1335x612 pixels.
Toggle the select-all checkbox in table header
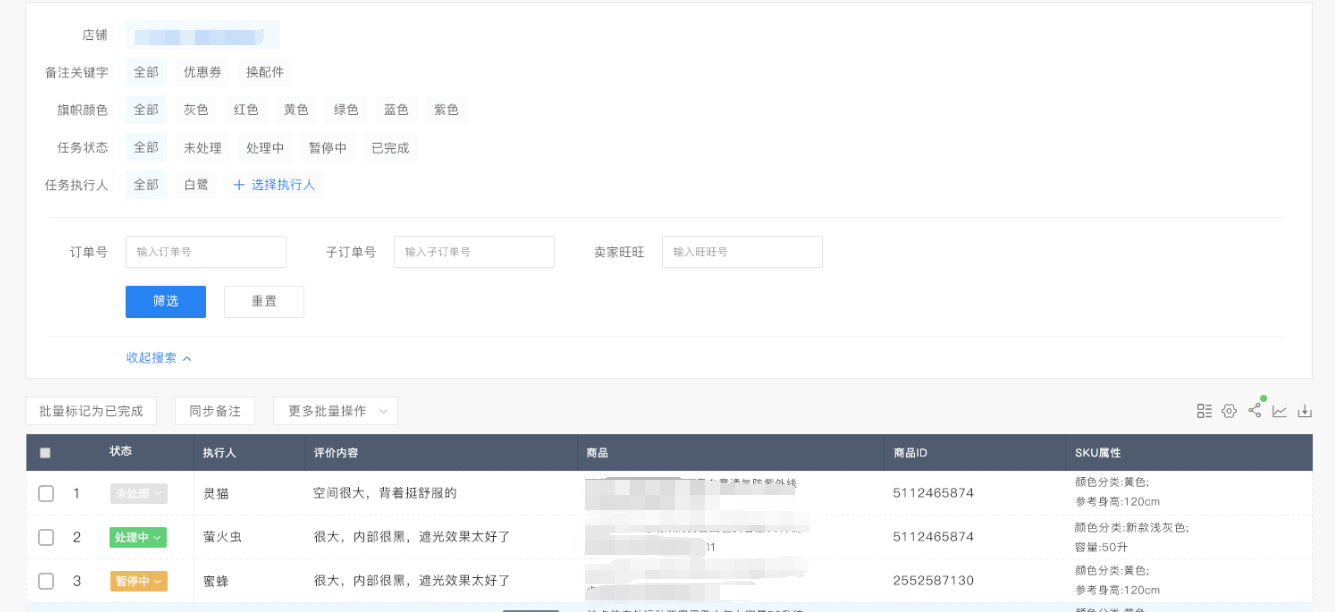[x=45, y=453]
